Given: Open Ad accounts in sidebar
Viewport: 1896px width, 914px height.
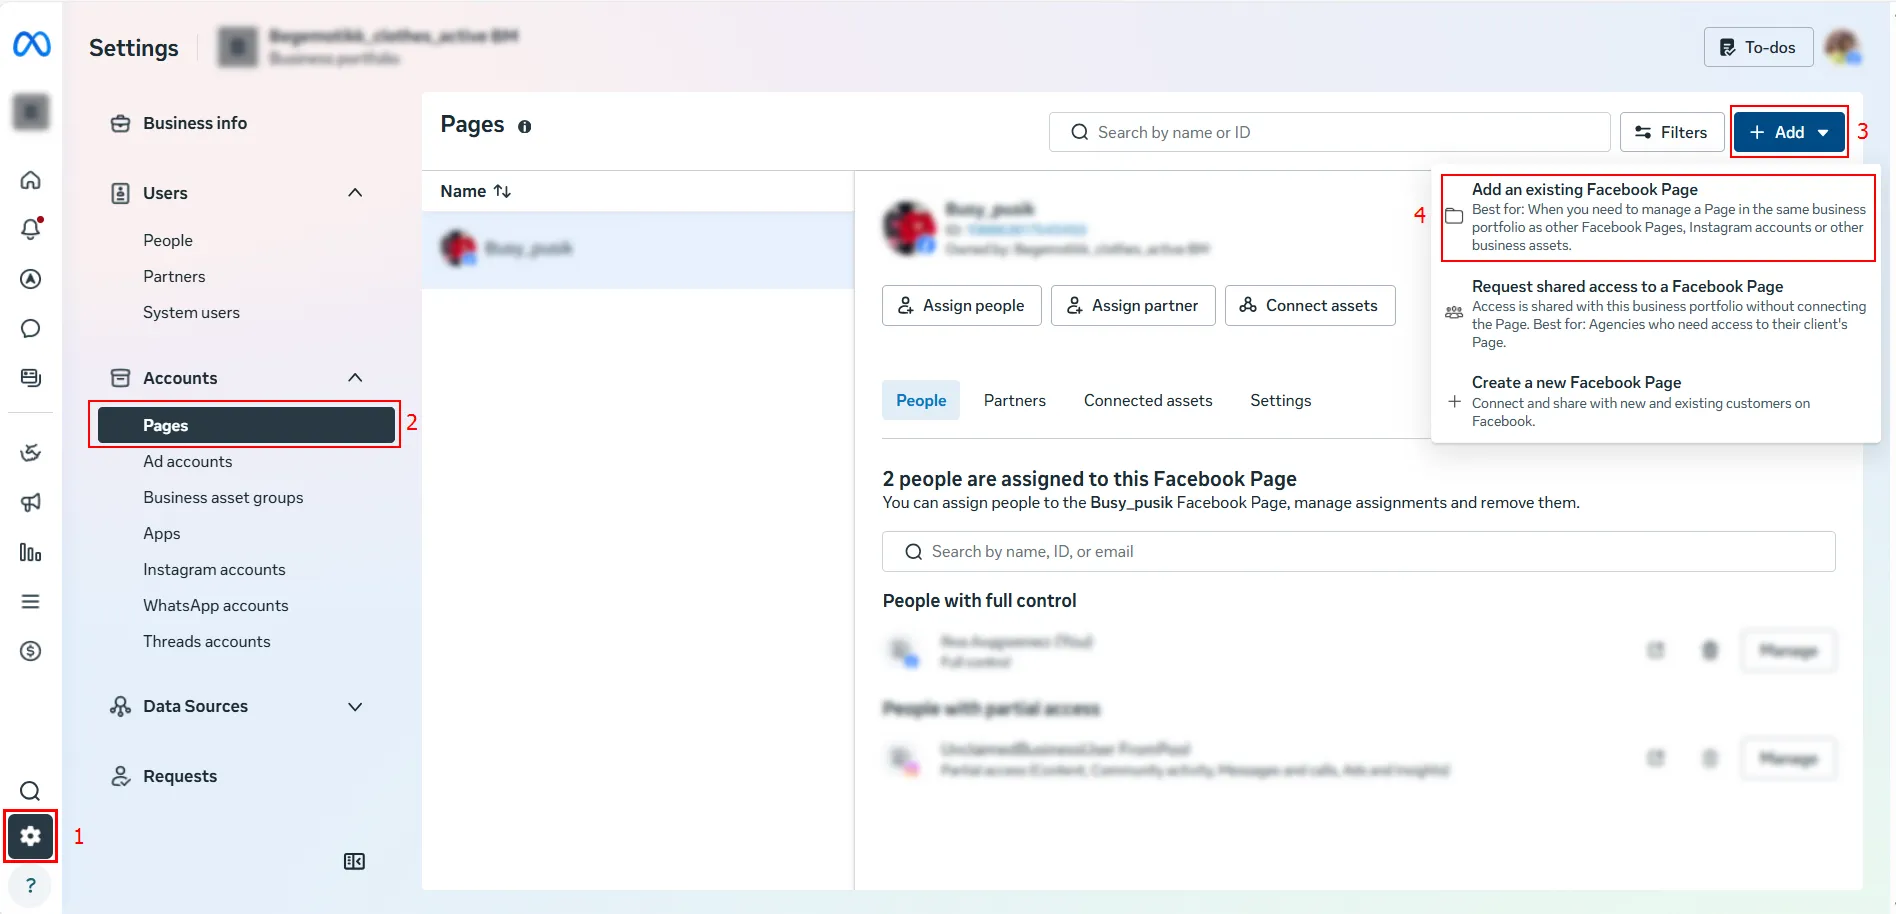Looking at the screenshot, I should [x=187, y=461].
